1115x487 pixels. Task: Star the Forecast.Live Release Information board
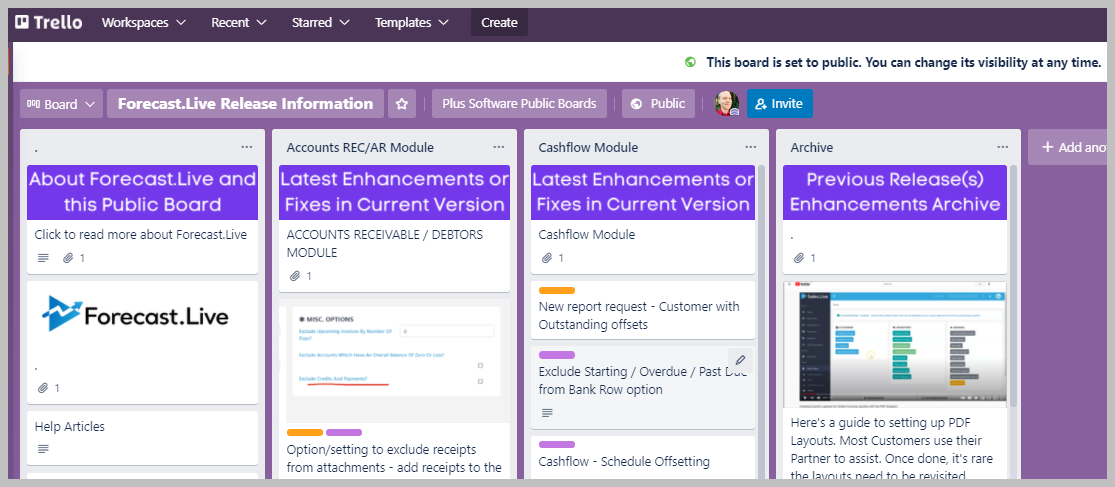click(x=402, y=104)
